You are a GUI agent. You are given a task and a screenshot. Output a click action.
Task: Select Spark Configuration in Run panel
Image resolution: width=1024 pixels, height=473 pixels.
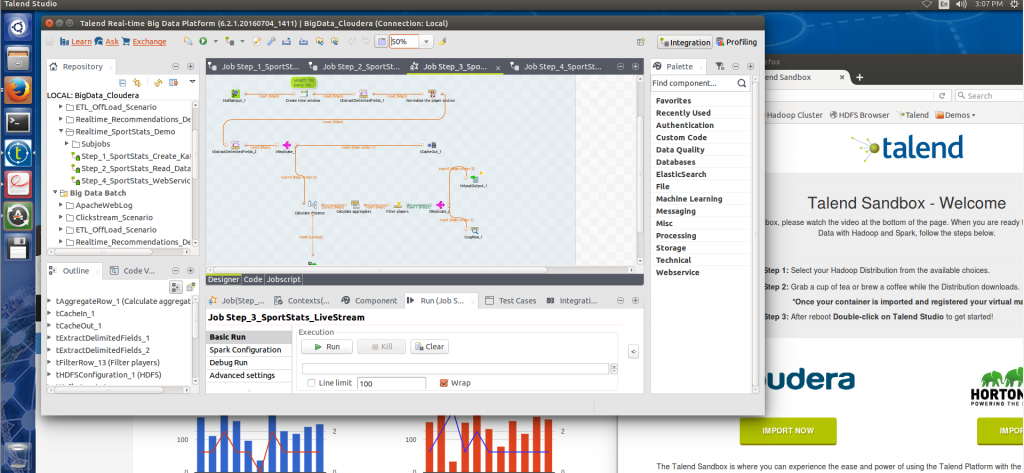click(x=248, y=350)
